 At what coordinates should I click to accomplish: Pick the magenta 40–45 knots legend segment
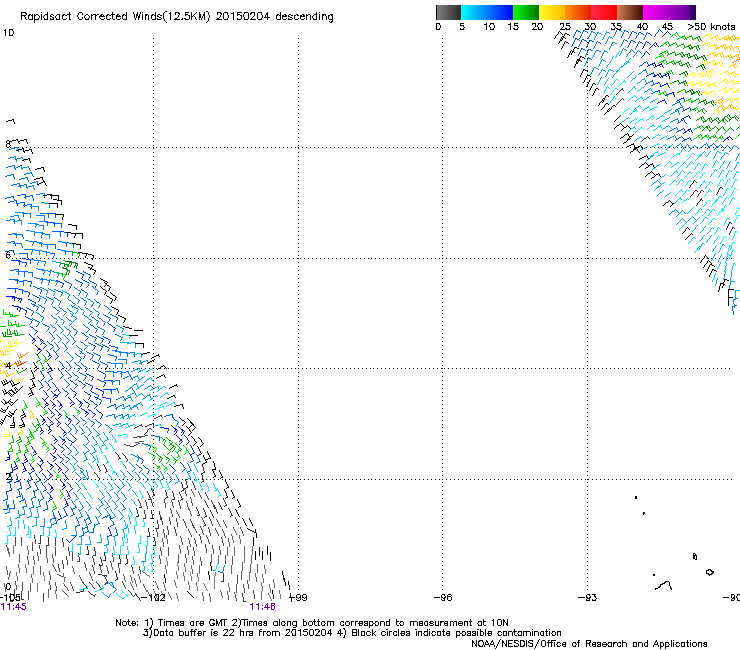point(656,12)
